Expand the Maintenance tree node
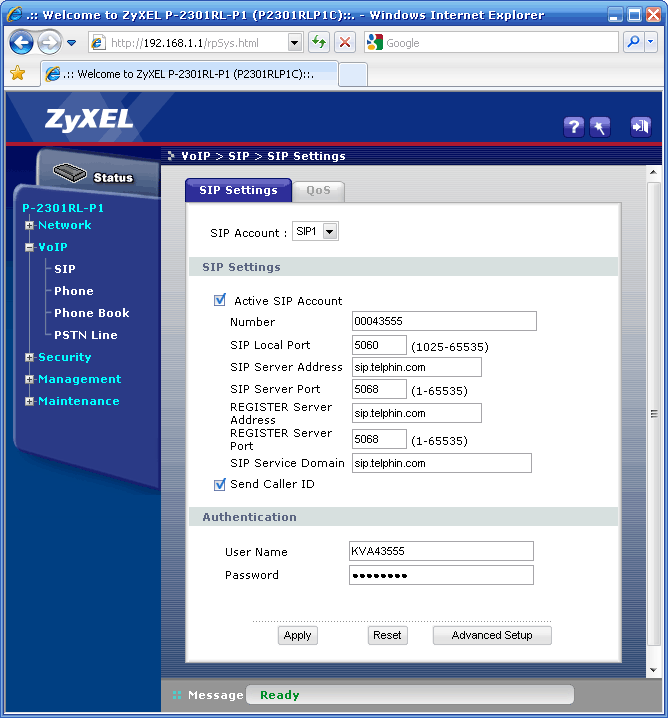The image size is (668, 718). (30, 401)
